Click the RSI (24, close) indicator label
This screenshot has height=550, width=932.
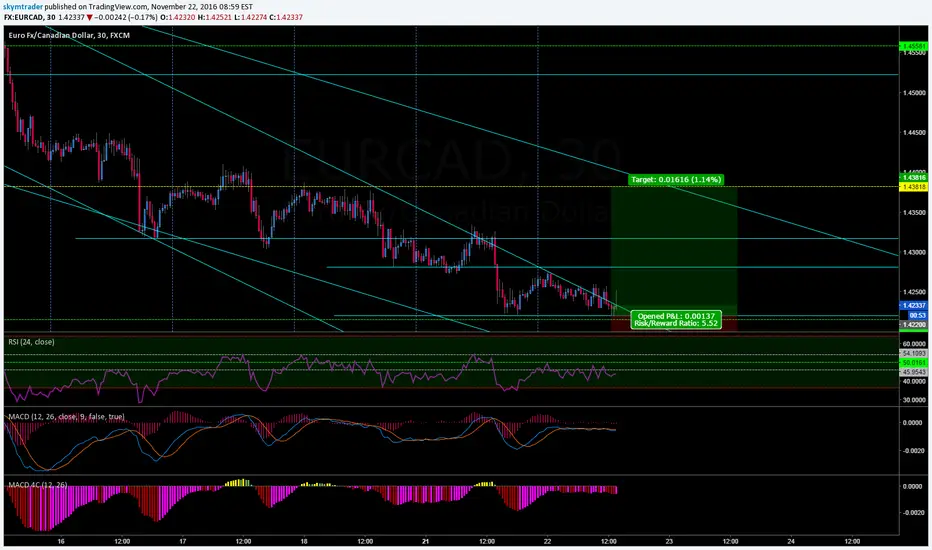pyautogui.click(x=31, y=342)
